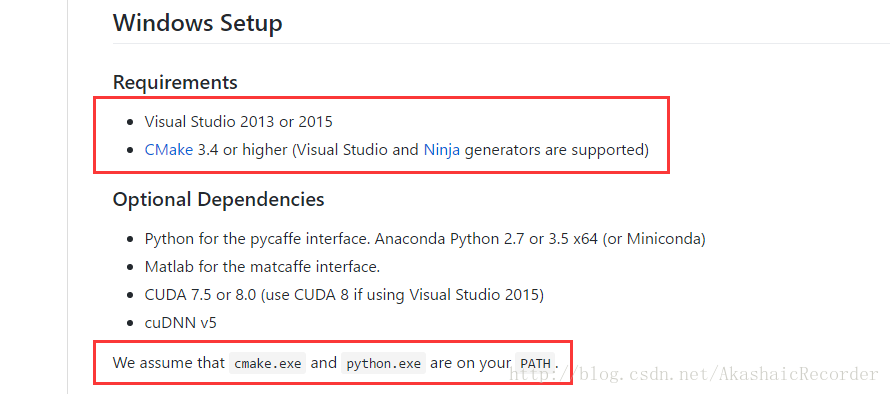This screenshot has width=890, height=394.
Task: Click the Matlab for the matcaffe interface line
Action: tap(262, 267)
